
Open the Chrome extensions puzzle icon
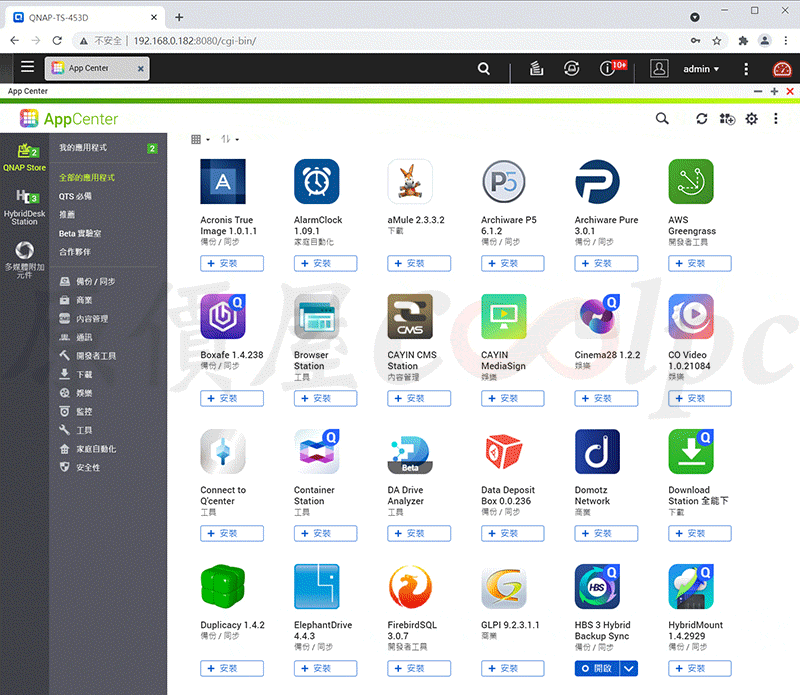pyautogui.click(x=743, y=41)
